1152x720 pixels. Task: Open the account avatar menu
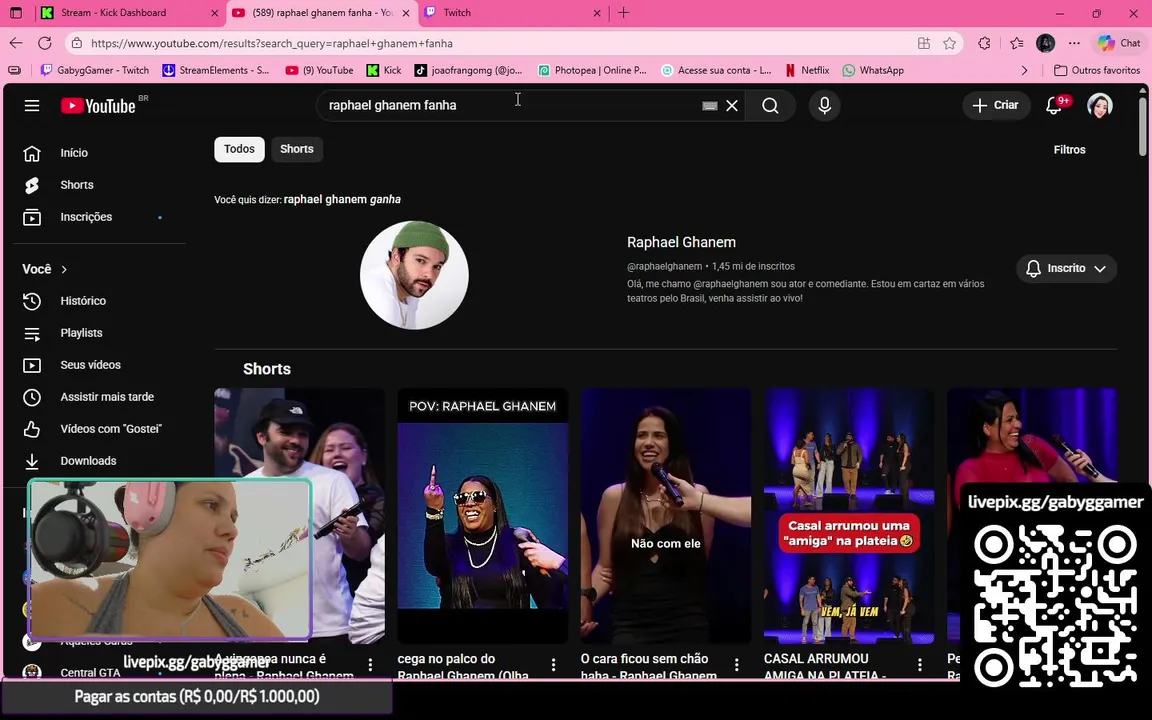tap(1100, 106)
